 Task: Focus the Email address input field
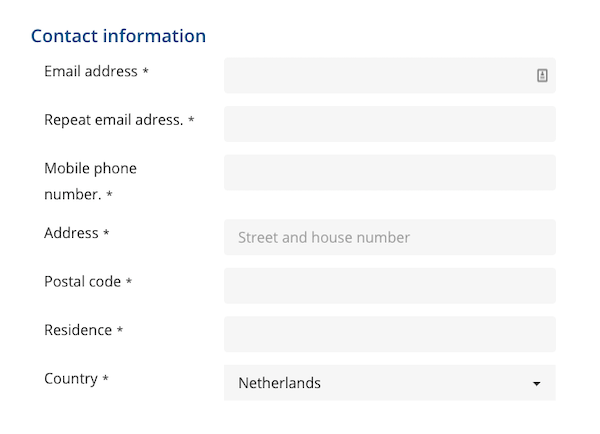tap(390, 75)
